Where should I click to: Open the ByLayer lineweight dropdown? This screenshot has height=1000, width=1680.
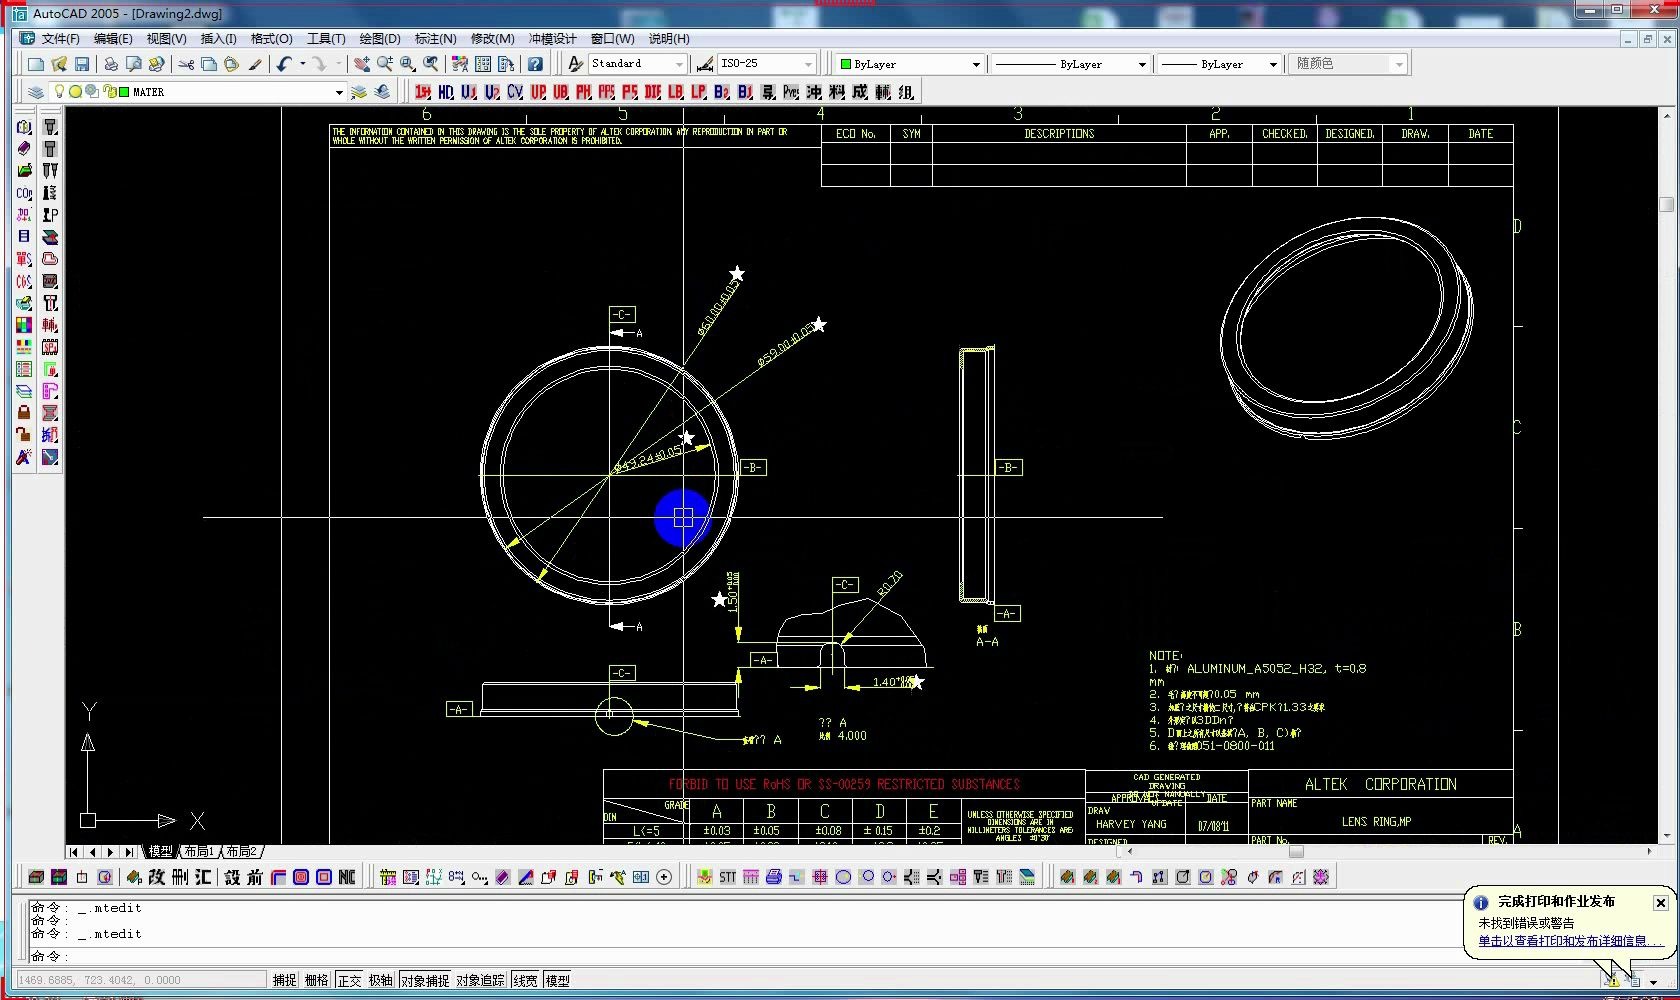coord(1273,64)
